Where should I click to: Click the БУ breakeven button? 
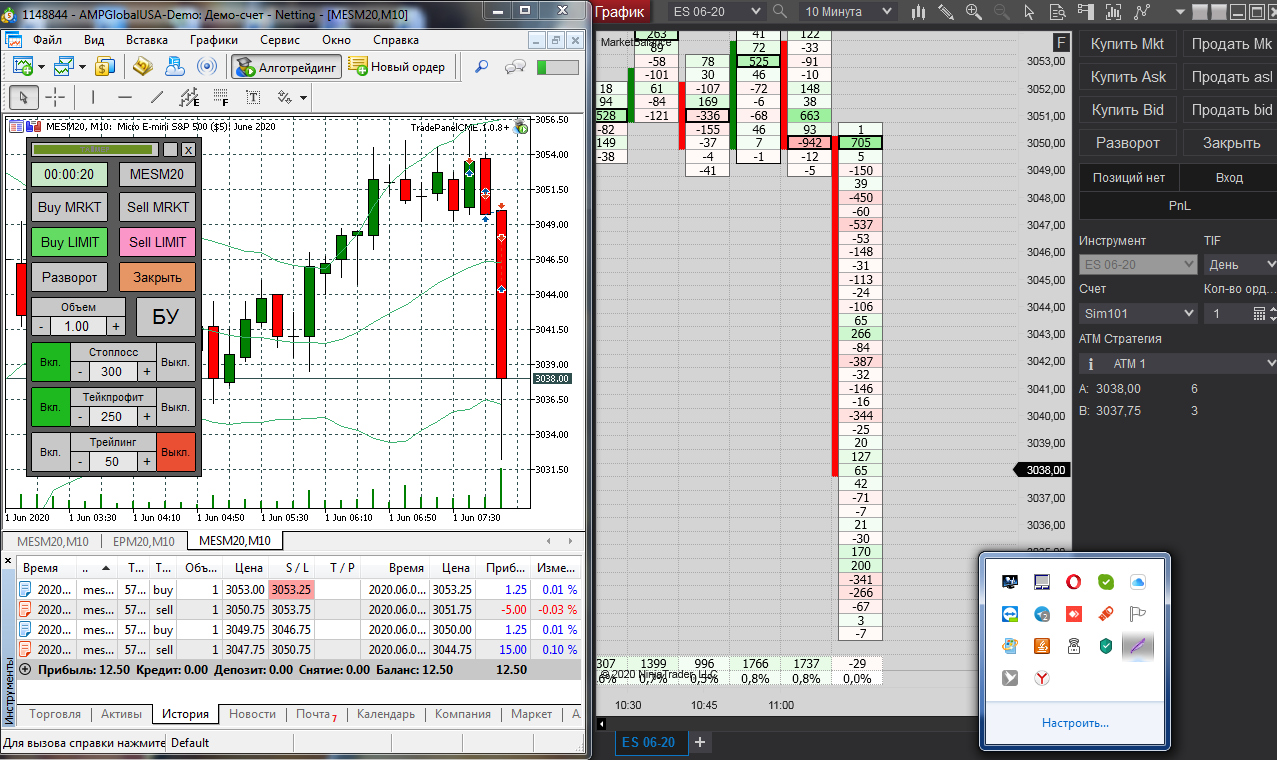pyautogui.click(x=165, y=317)
